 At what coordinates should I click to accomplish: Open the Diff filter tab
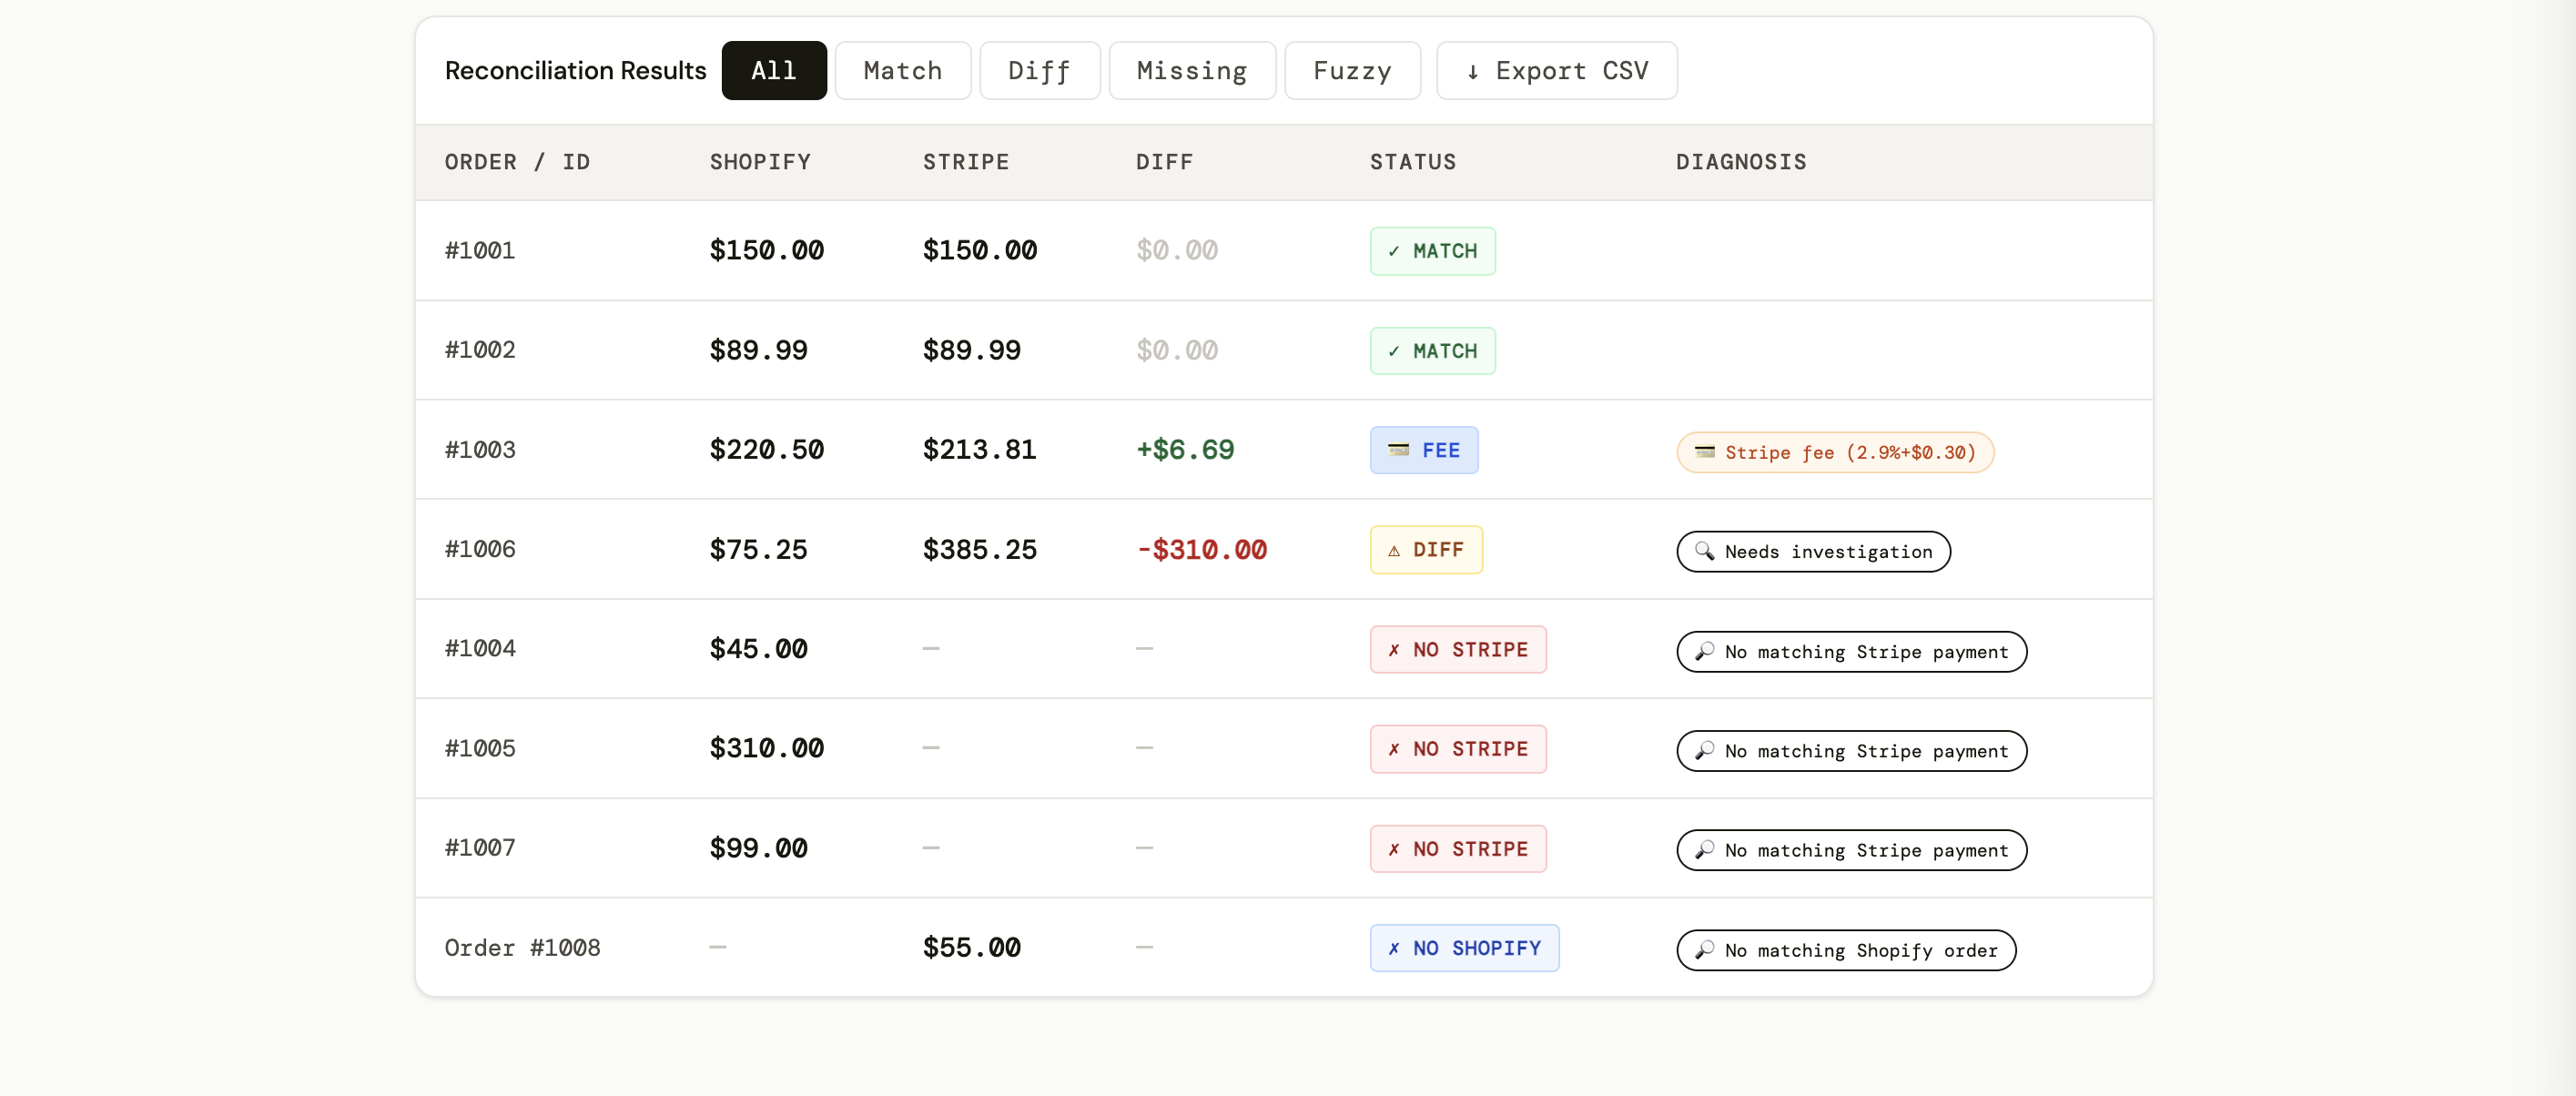(1039, 71)
